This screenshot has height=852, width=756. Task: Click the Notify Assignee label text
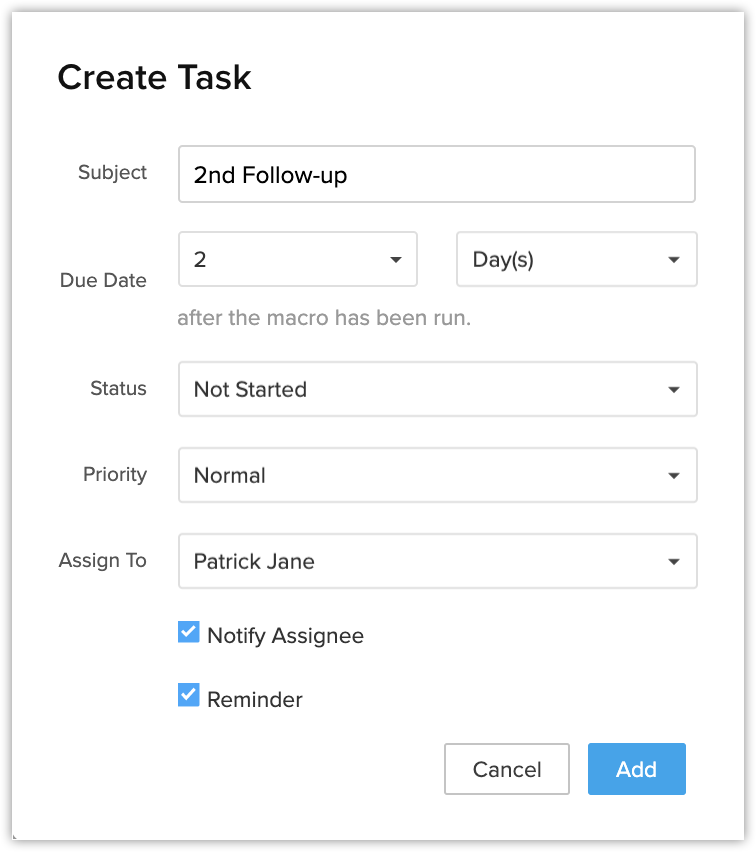[x=285, y=636]
